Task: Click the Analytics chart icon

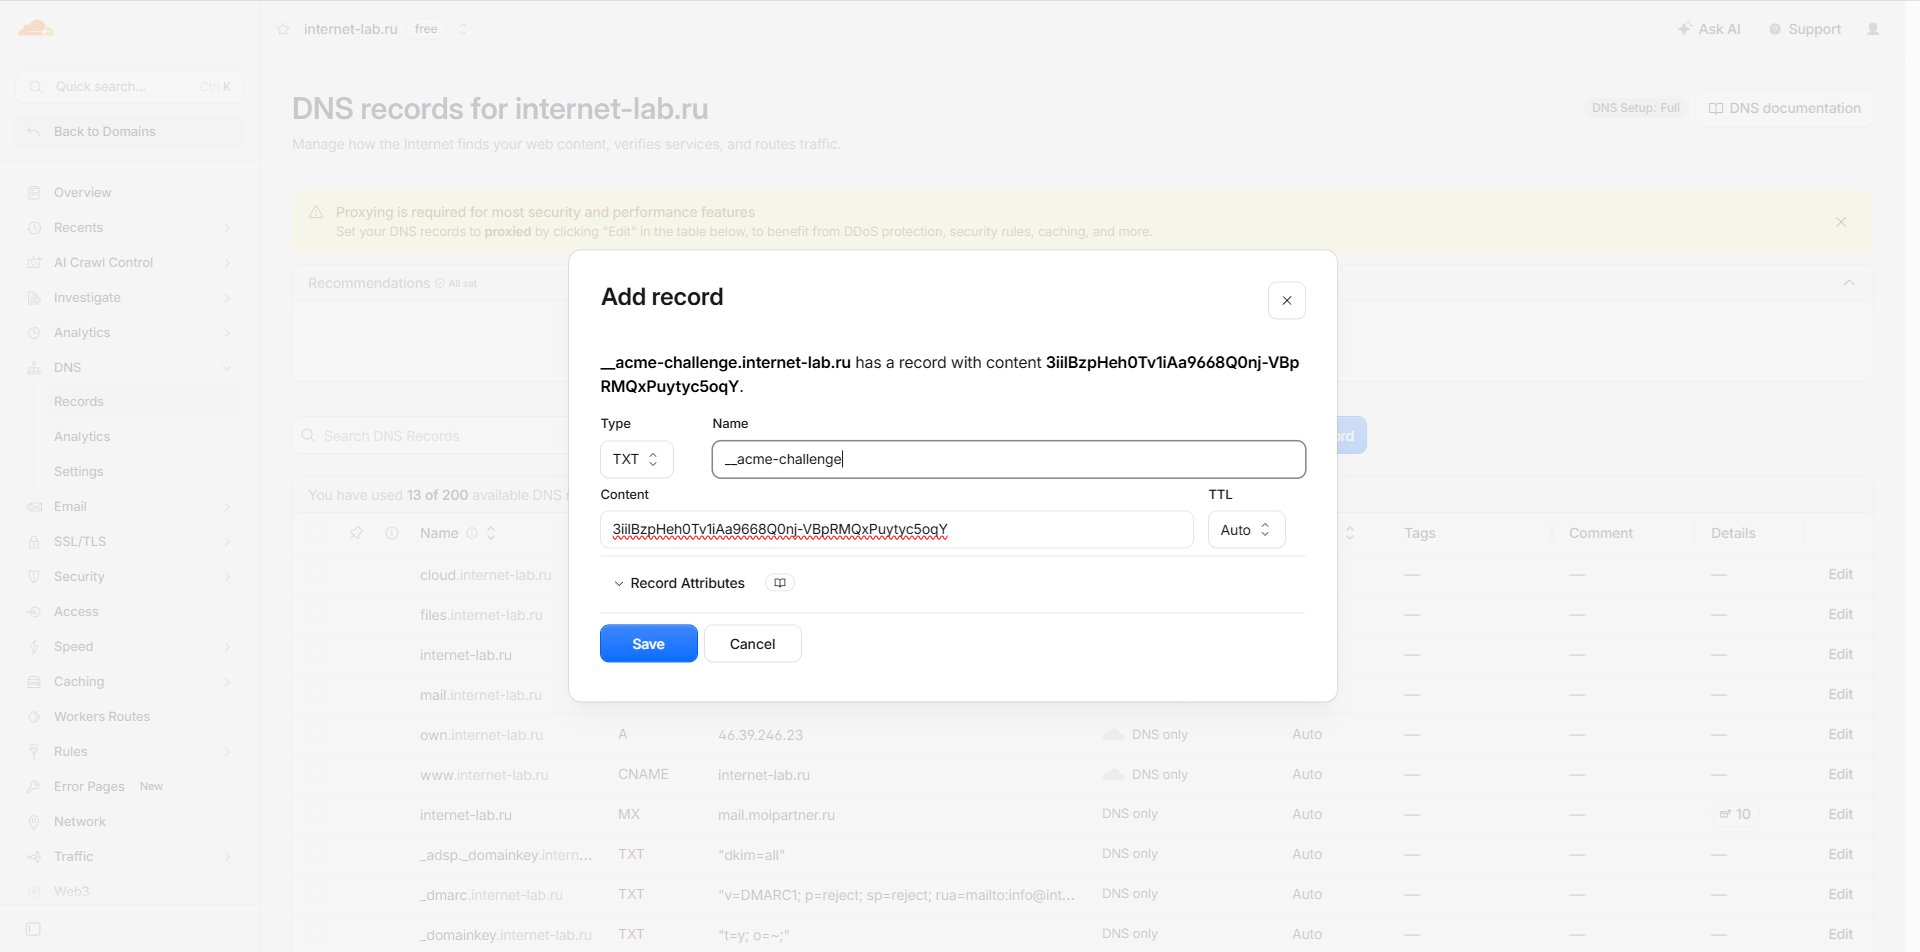Action: coord(34,333)
